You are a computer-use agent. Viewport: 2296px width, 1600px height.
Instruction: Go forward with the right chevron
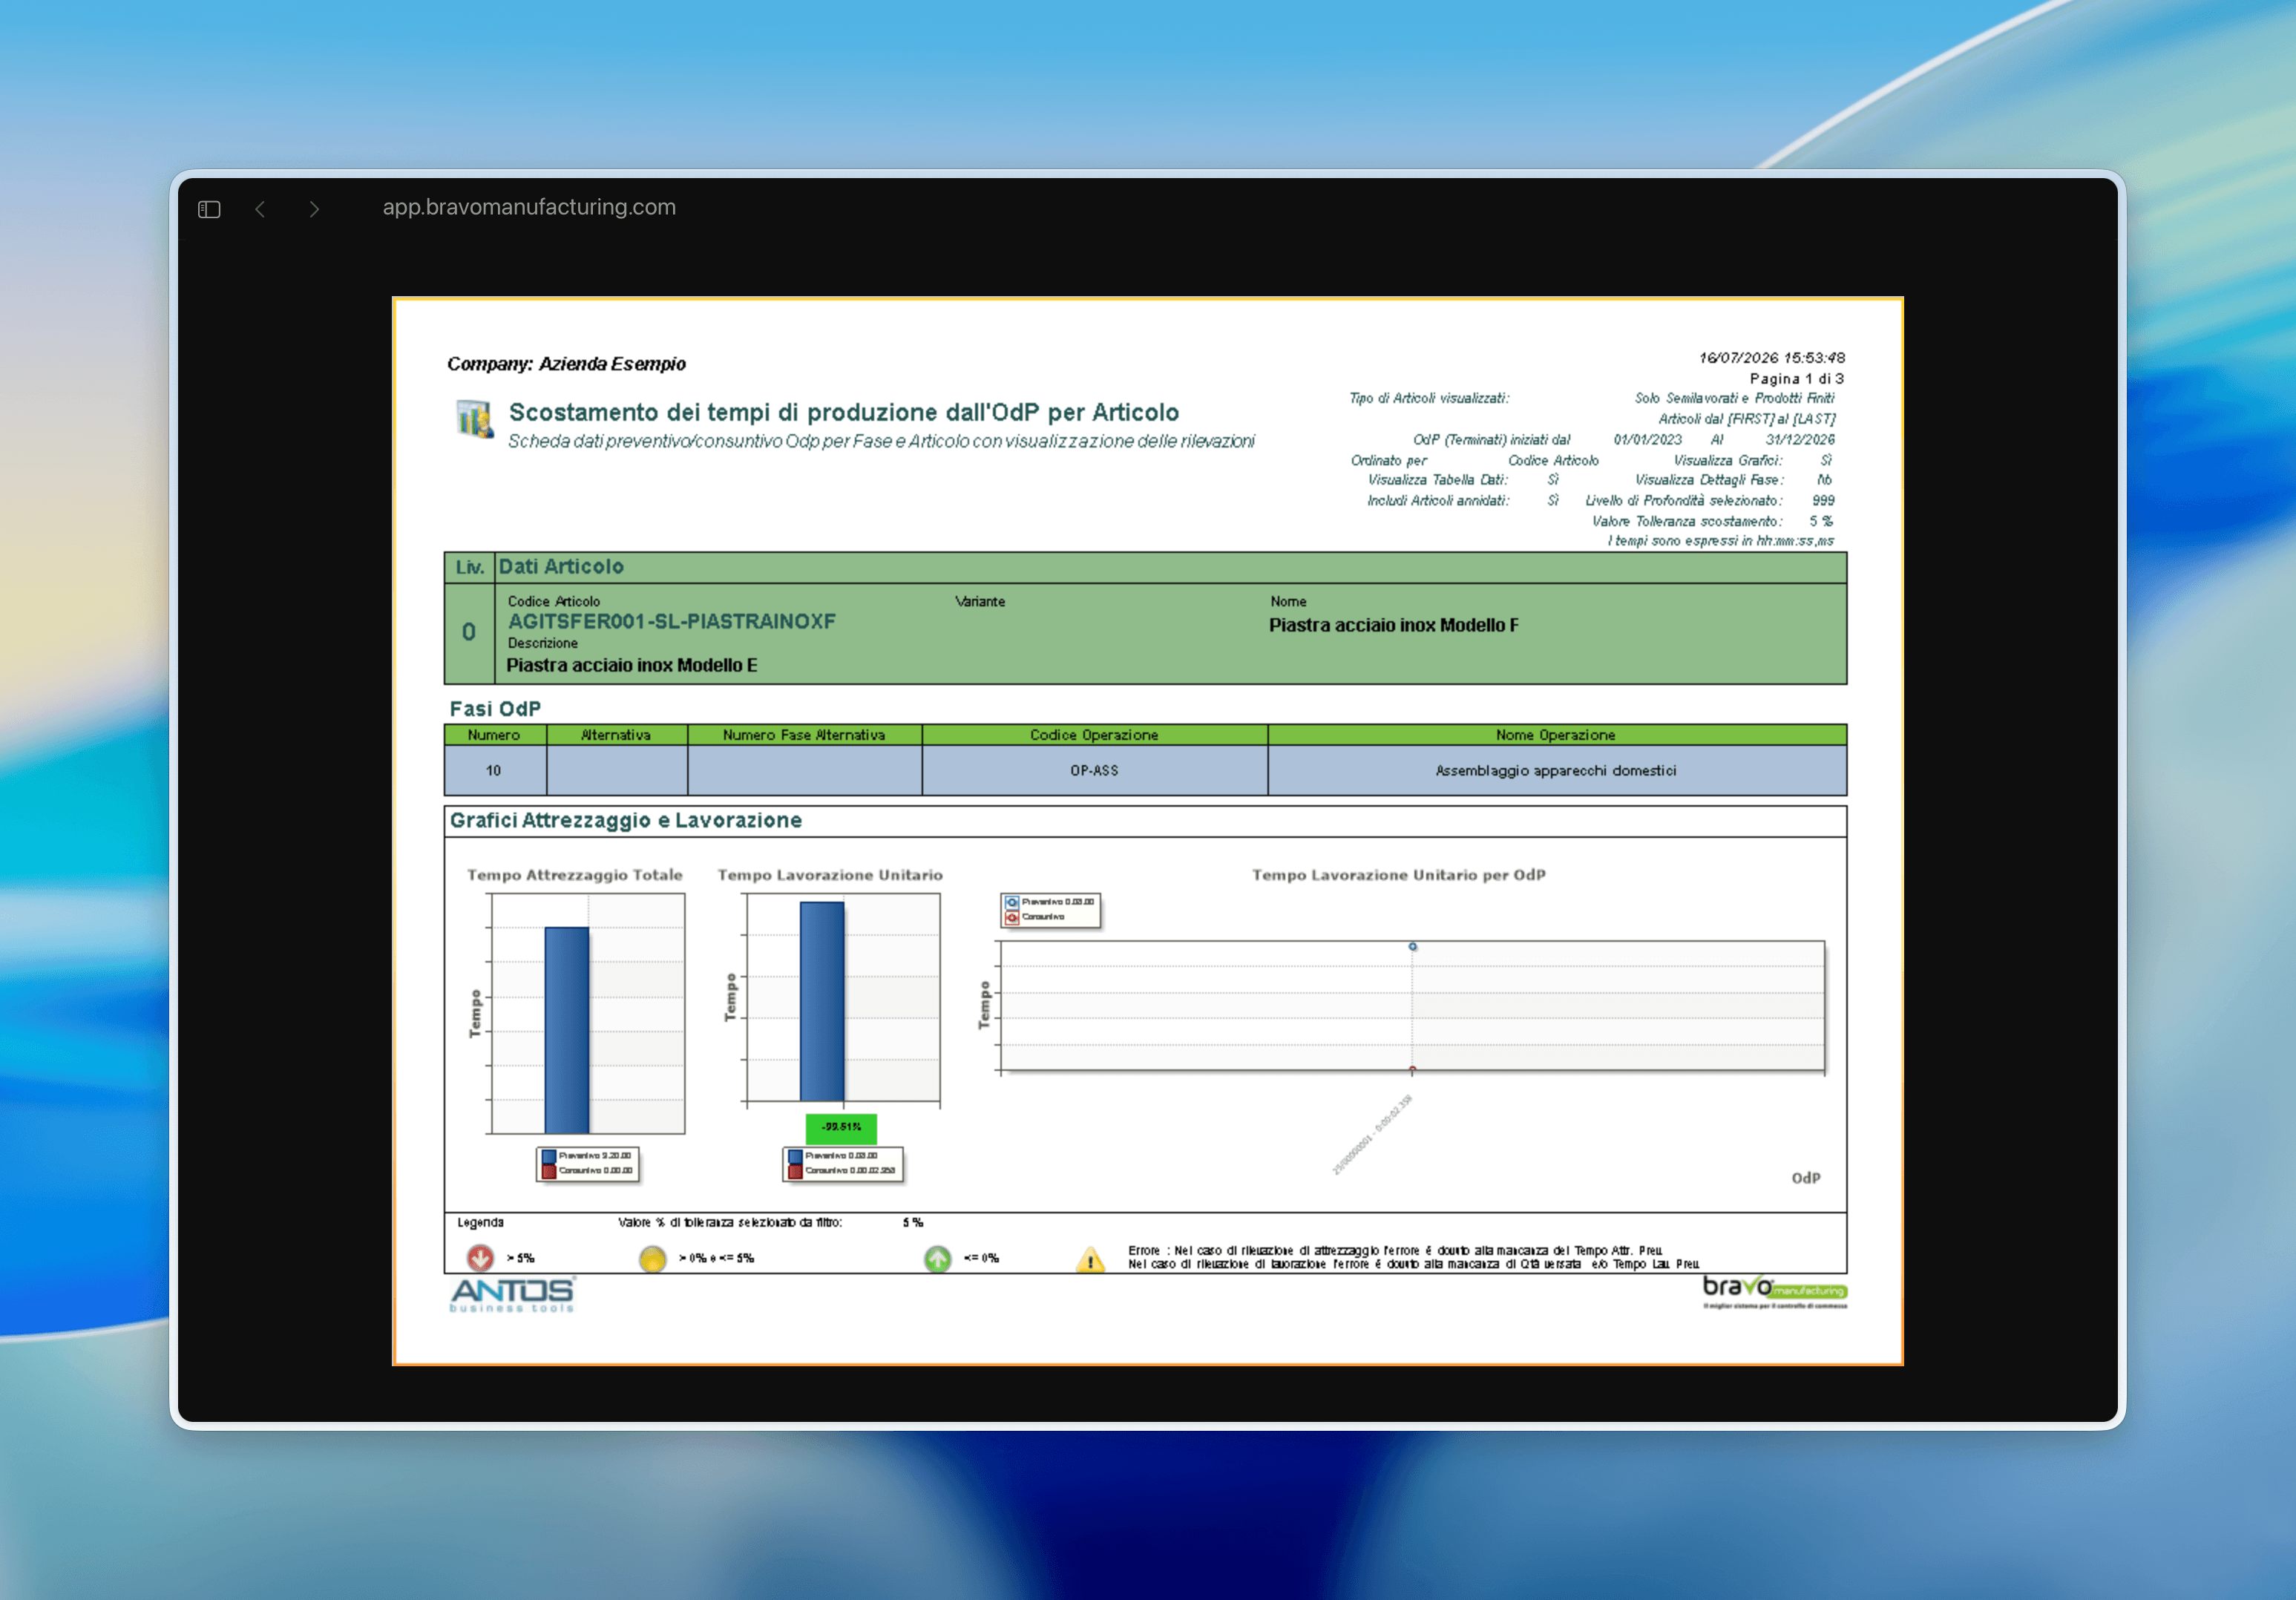coord(314,209)
